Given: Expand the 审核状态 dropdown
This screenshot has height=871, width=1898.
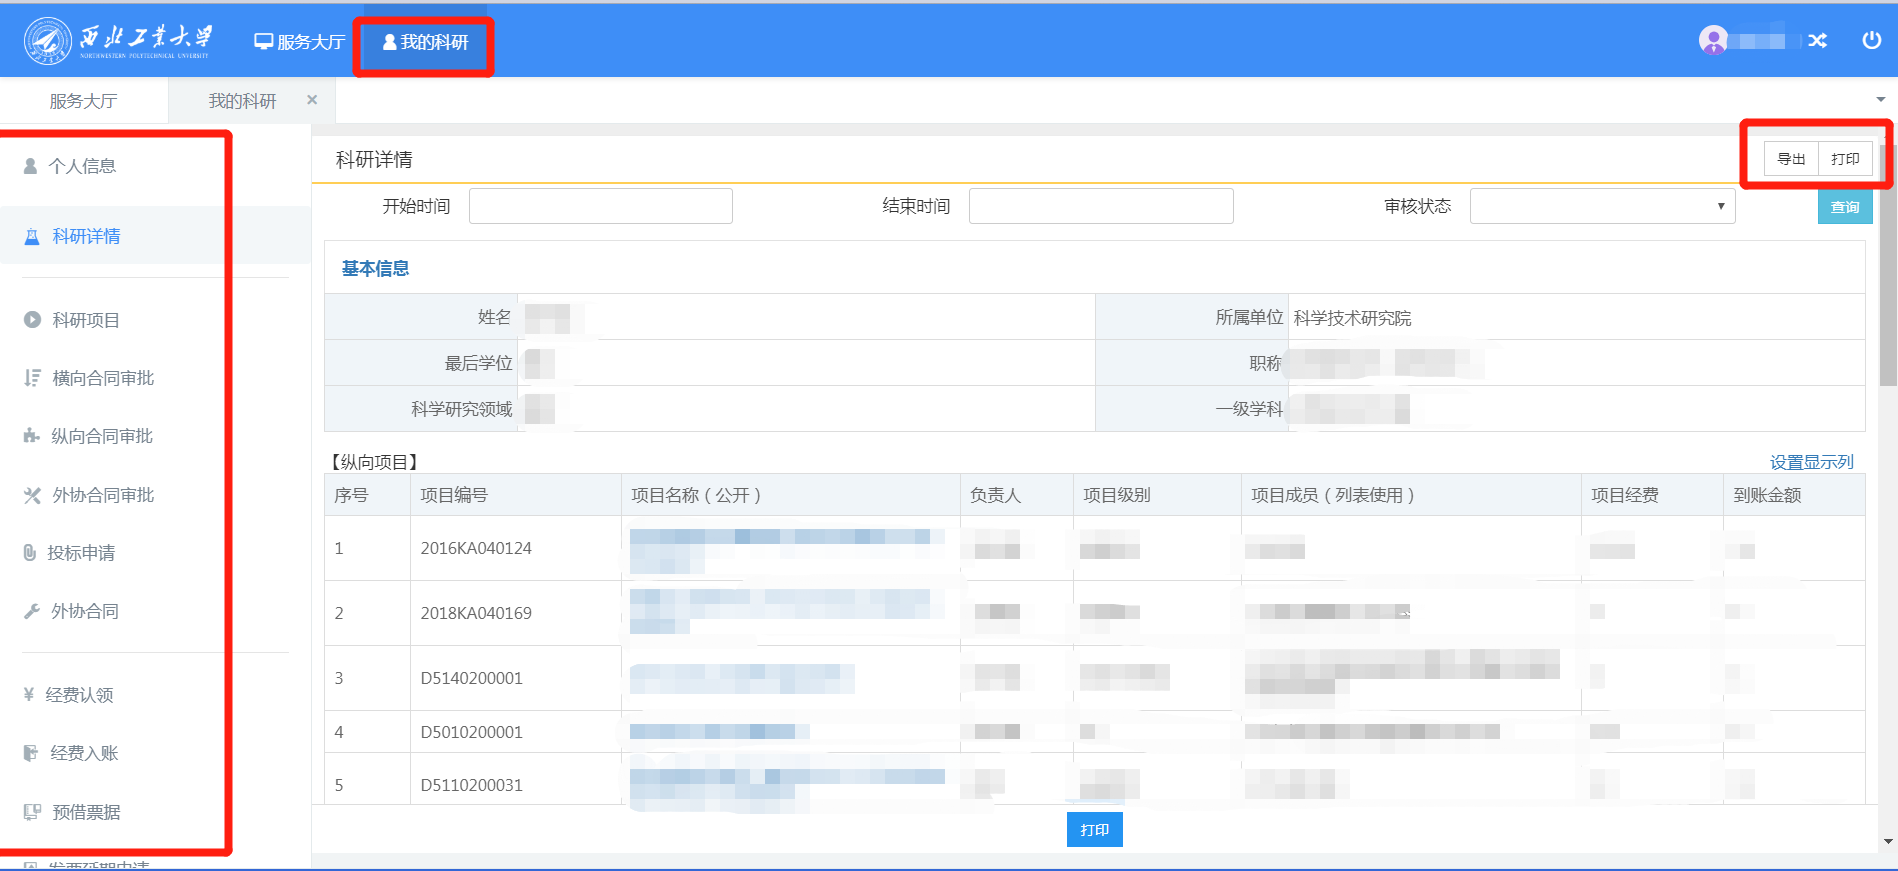Looking at the screenshot, I should (1601, 206).
